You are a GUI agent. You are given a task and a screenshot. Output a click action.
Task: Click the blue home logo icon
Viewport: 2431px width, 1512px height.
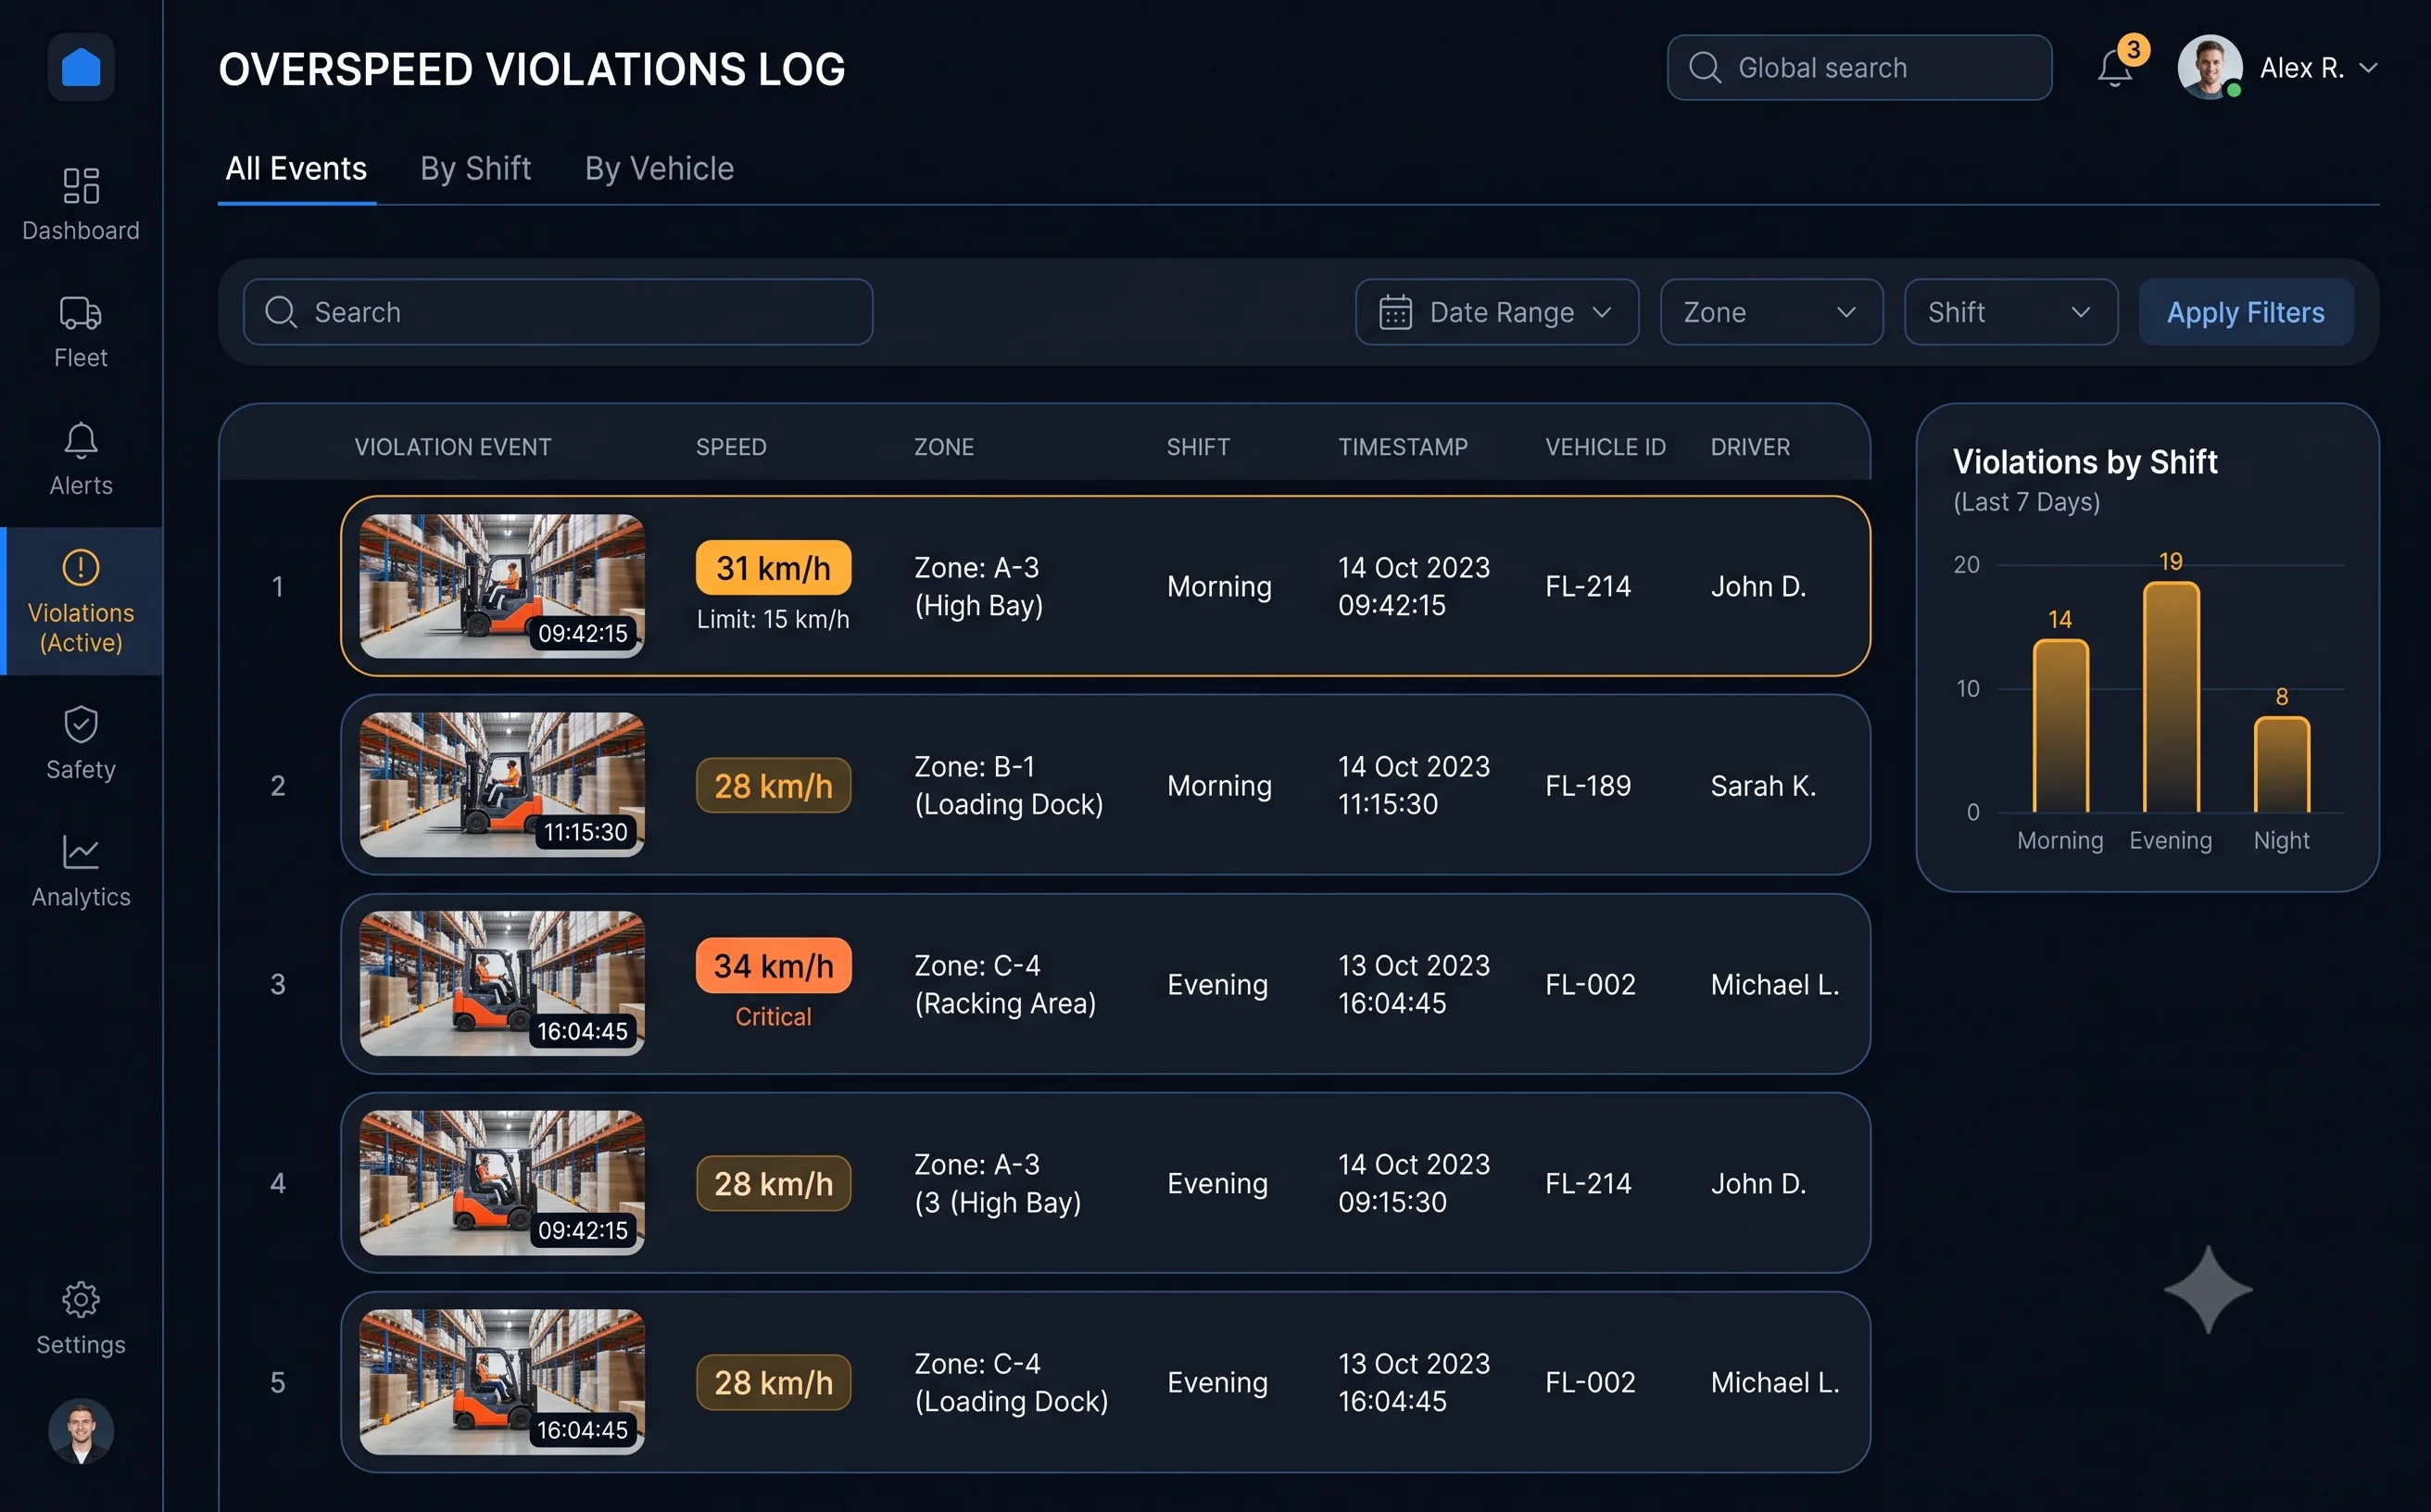(81, 67)
